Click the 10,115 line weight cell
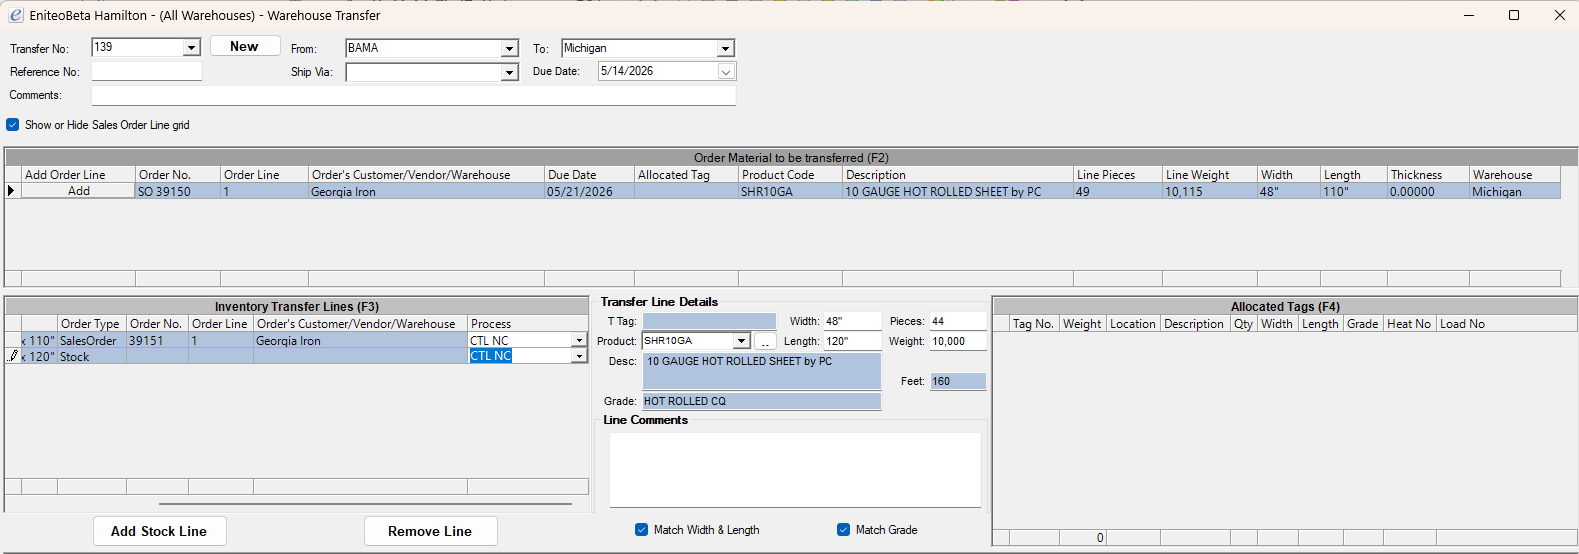This screenshot has height=554, width=1579. [1209, 191]
